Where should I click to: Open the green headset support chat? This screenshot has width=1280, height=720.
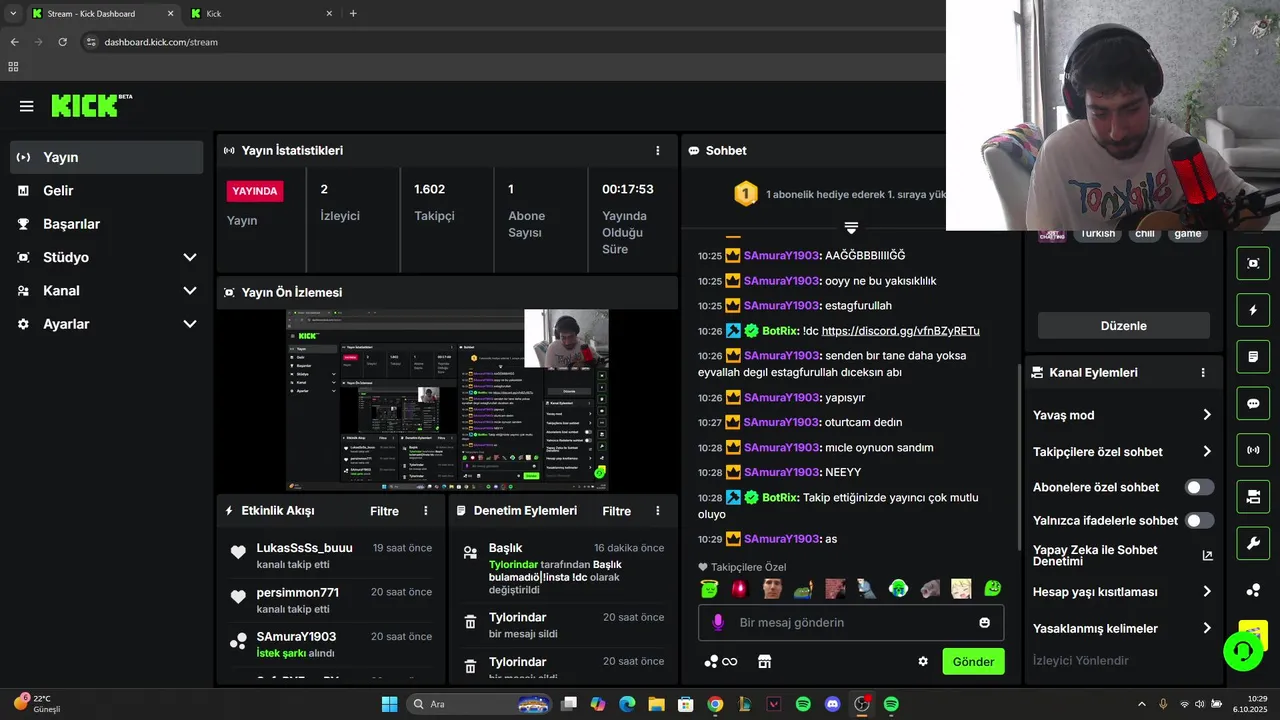point(1243,652)
